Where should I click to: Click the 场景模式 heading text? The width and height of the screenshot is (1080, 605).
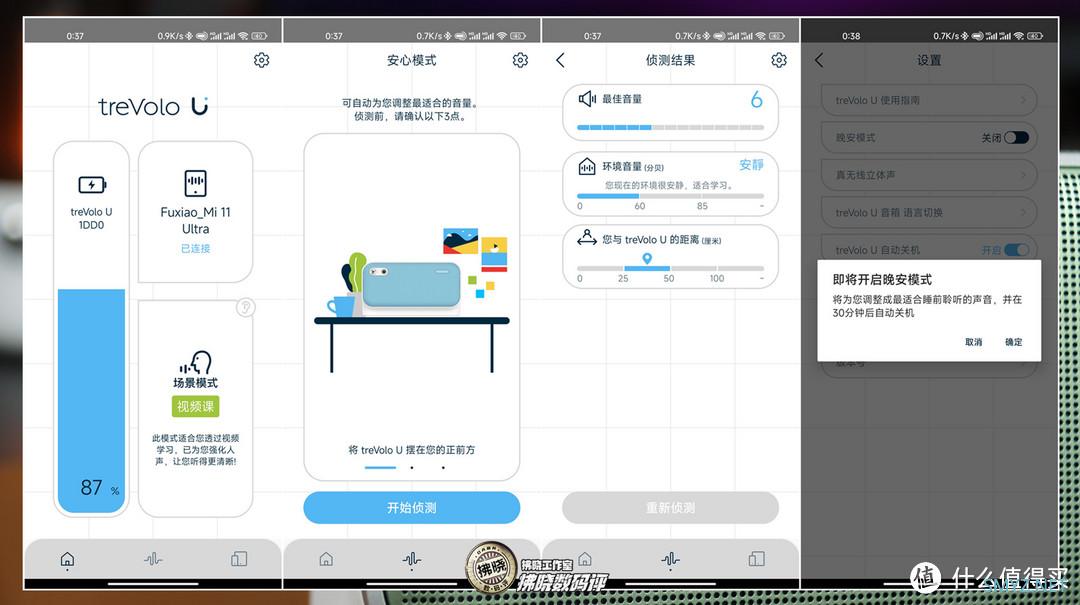point(196,383)
